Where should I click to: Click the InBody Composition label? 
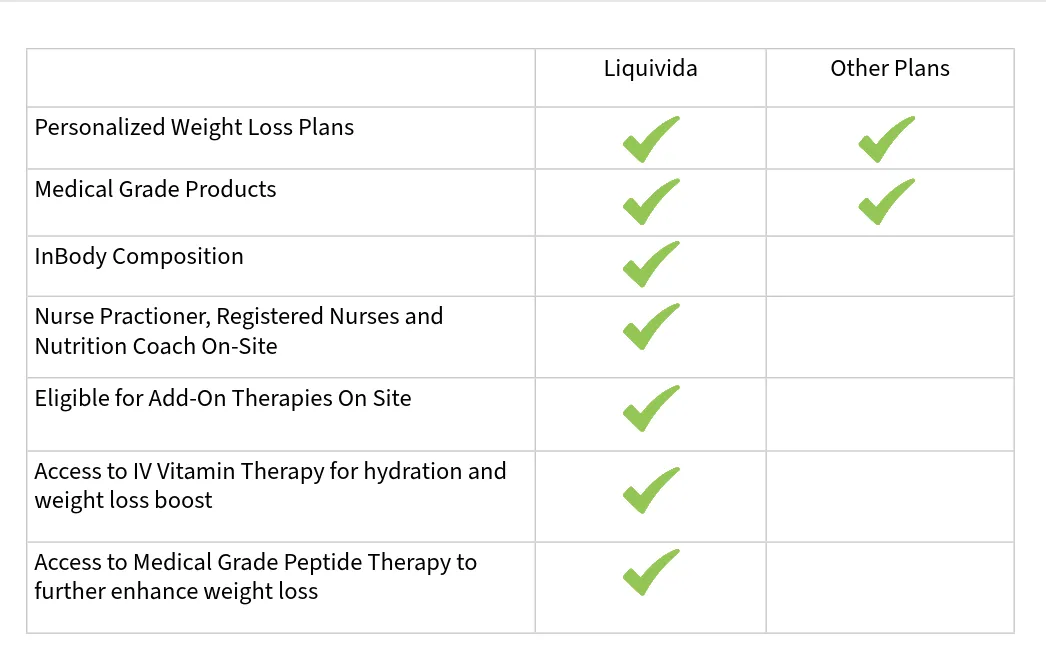[x=139, y=257]
